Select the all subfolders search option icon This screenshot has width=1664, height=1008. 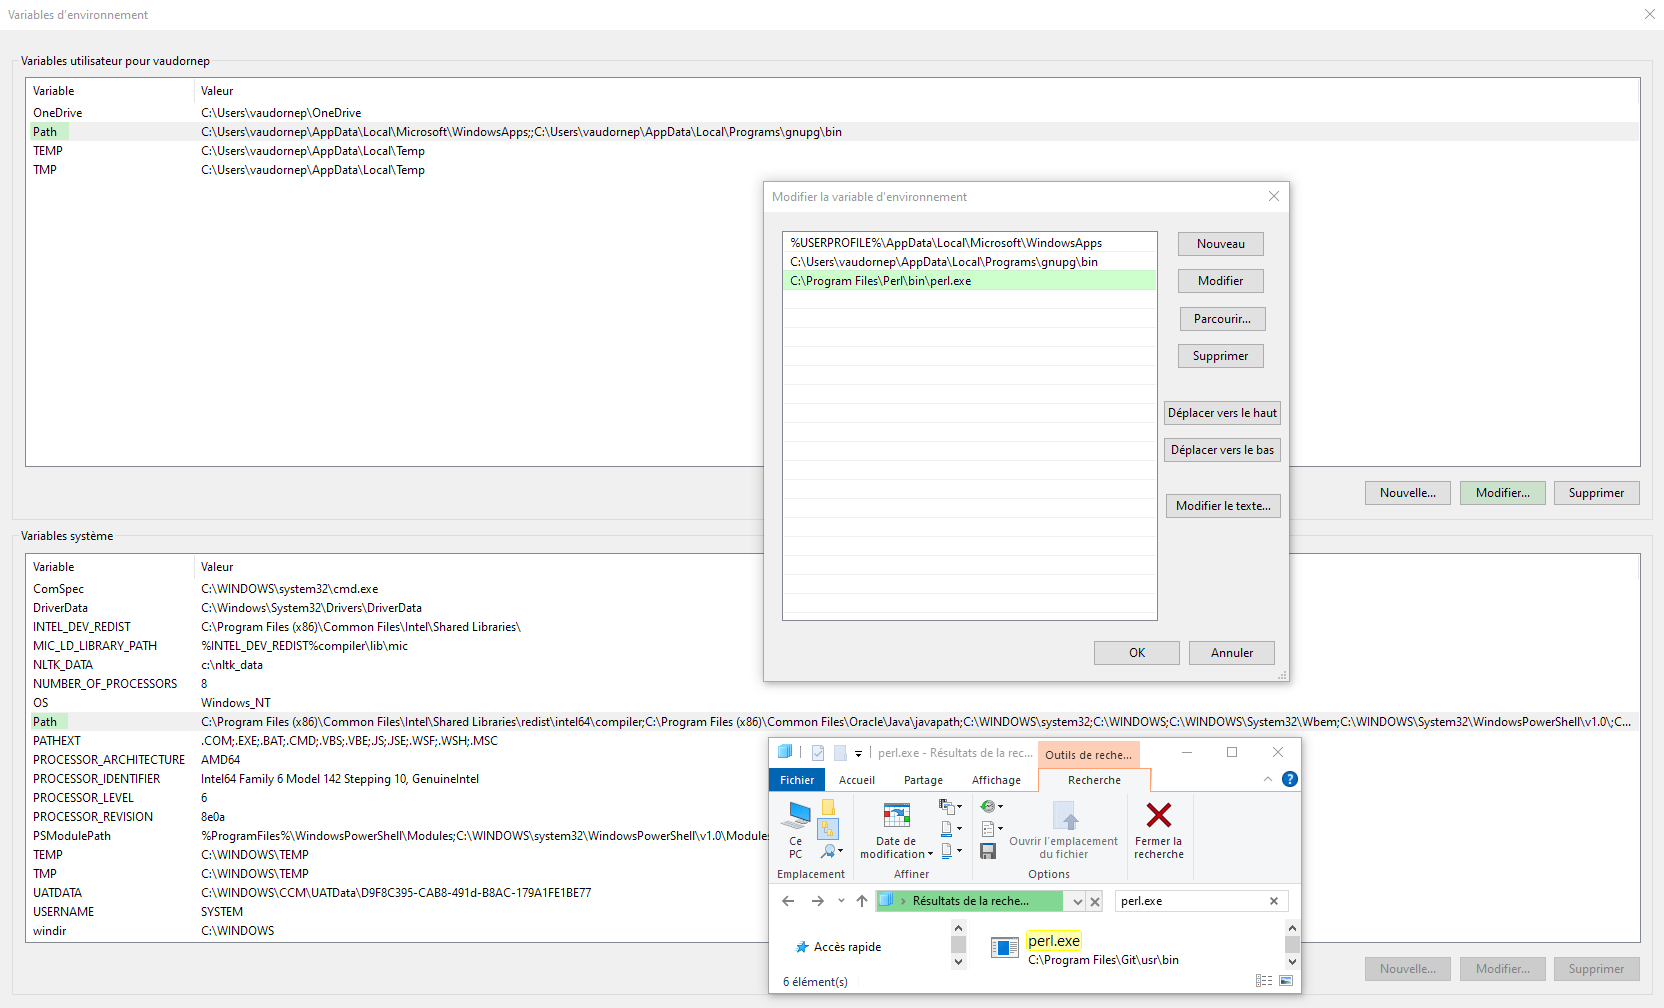click(x=828, y=829)
